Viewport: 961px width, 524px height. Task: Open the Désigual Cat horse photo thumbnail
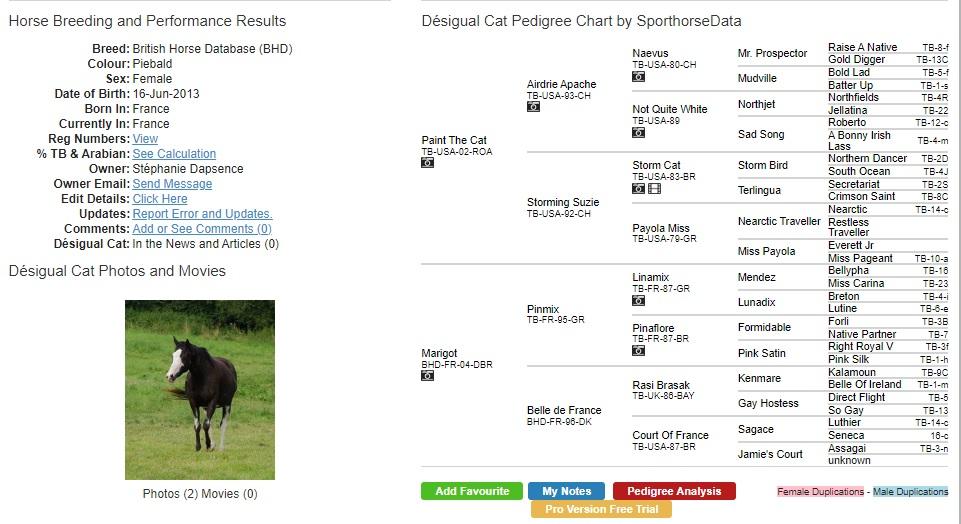(200, 390)
